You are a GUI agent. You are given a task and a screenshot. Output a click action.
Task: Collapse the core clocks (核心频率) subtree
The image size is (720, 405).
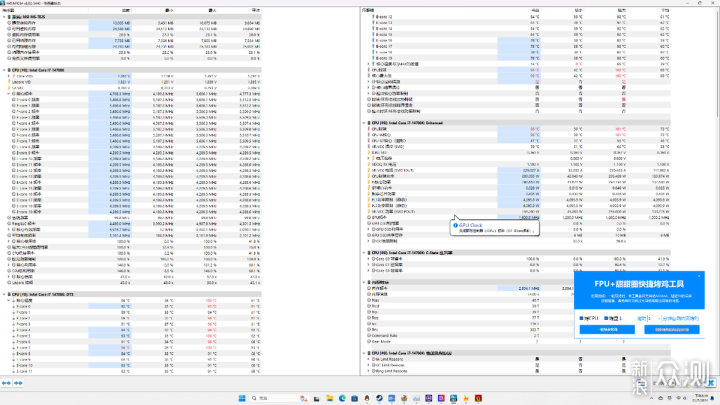tap(9, 94)
